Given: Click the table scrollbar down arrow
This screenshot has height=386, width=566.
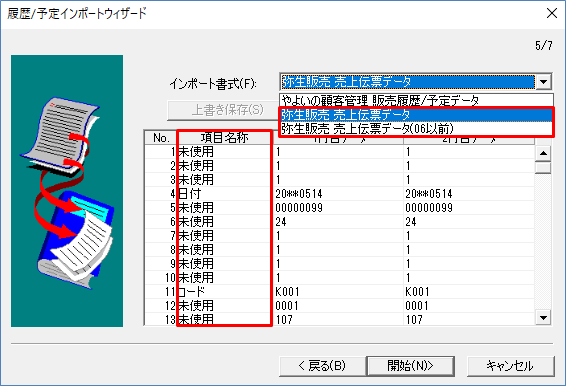Looking at the screenshot, I should 543,318.
